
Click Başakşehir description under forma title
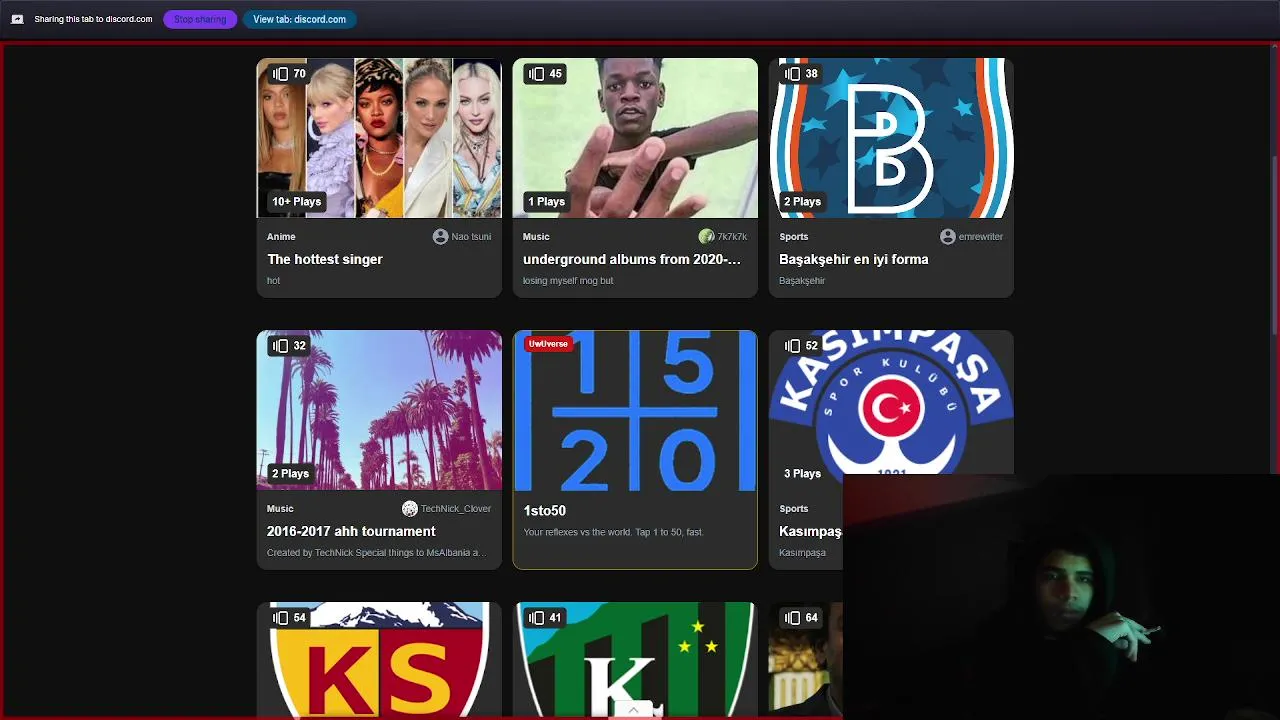pos(802,281)
